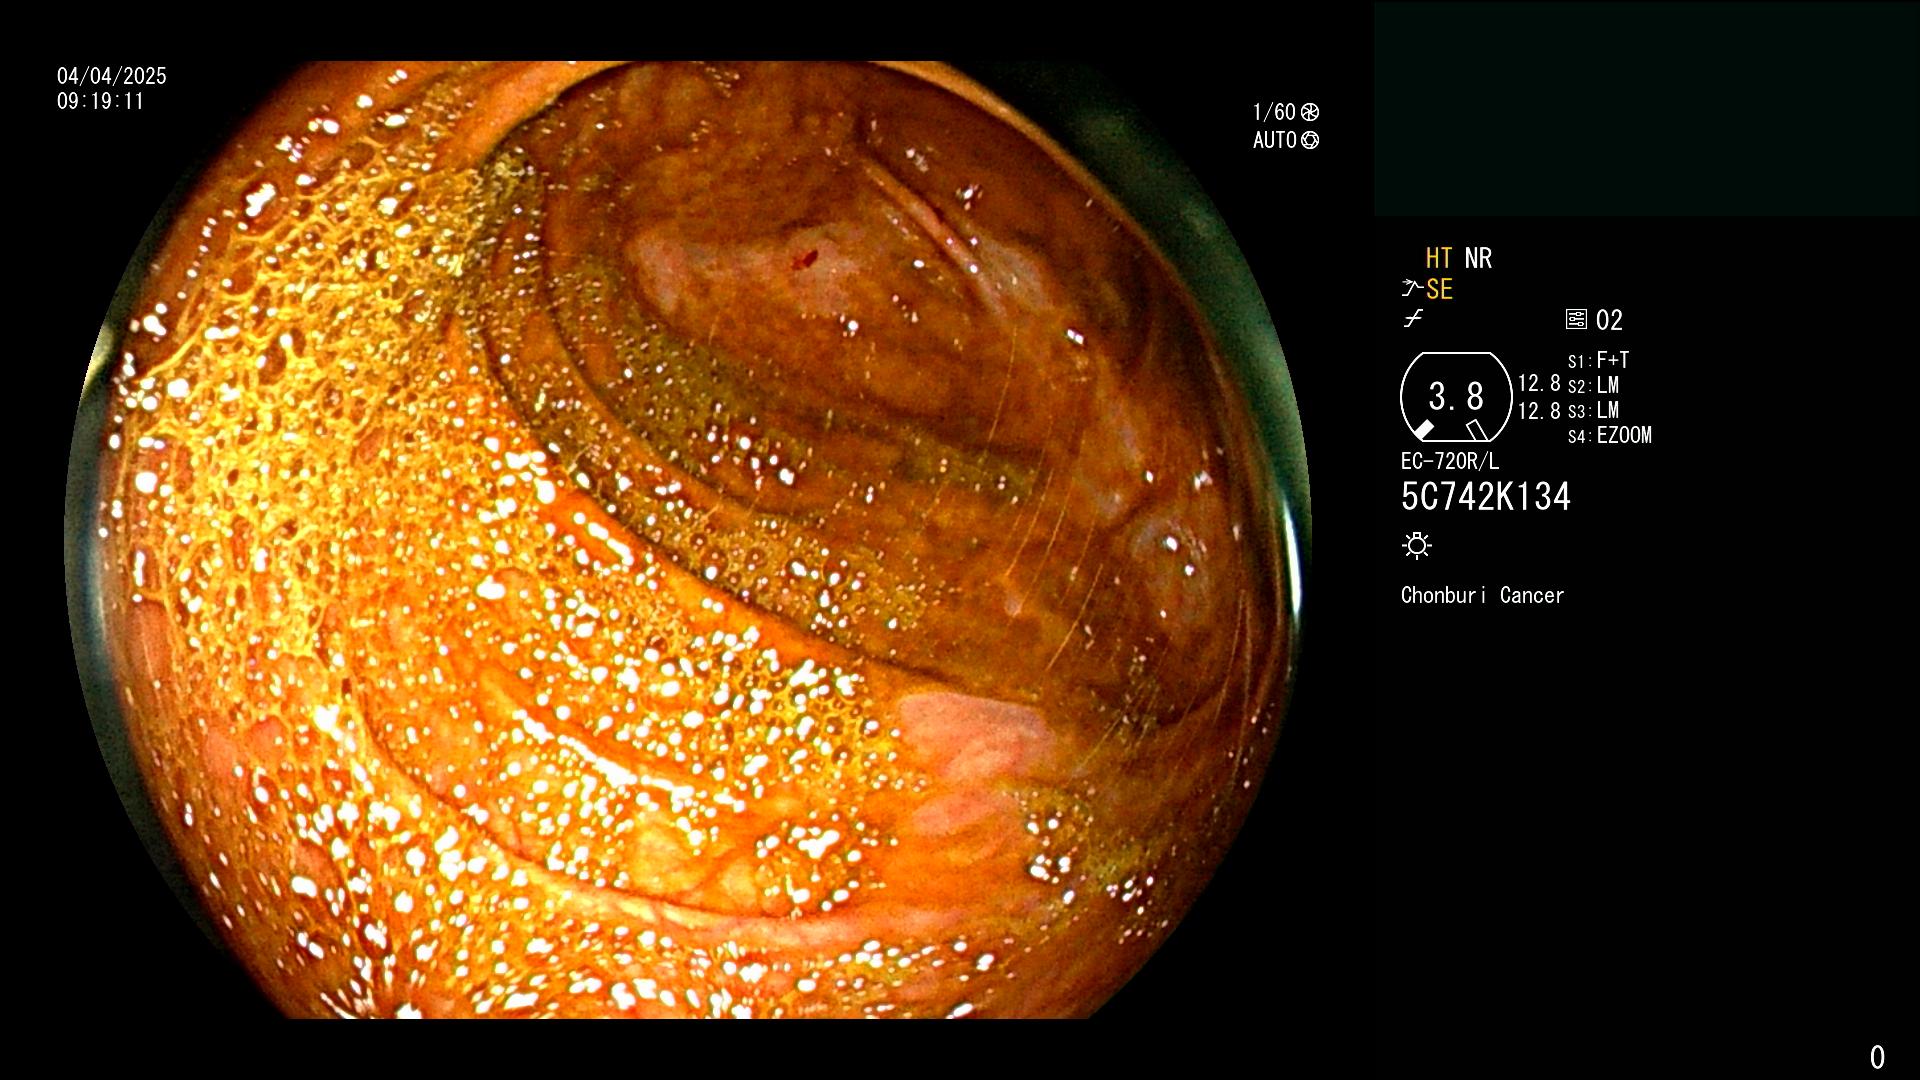The height and width of the screenshot is (1080, 1920).
Task: Click the filled channel marker in scope diagram
Action: (x=1423, y=430)
